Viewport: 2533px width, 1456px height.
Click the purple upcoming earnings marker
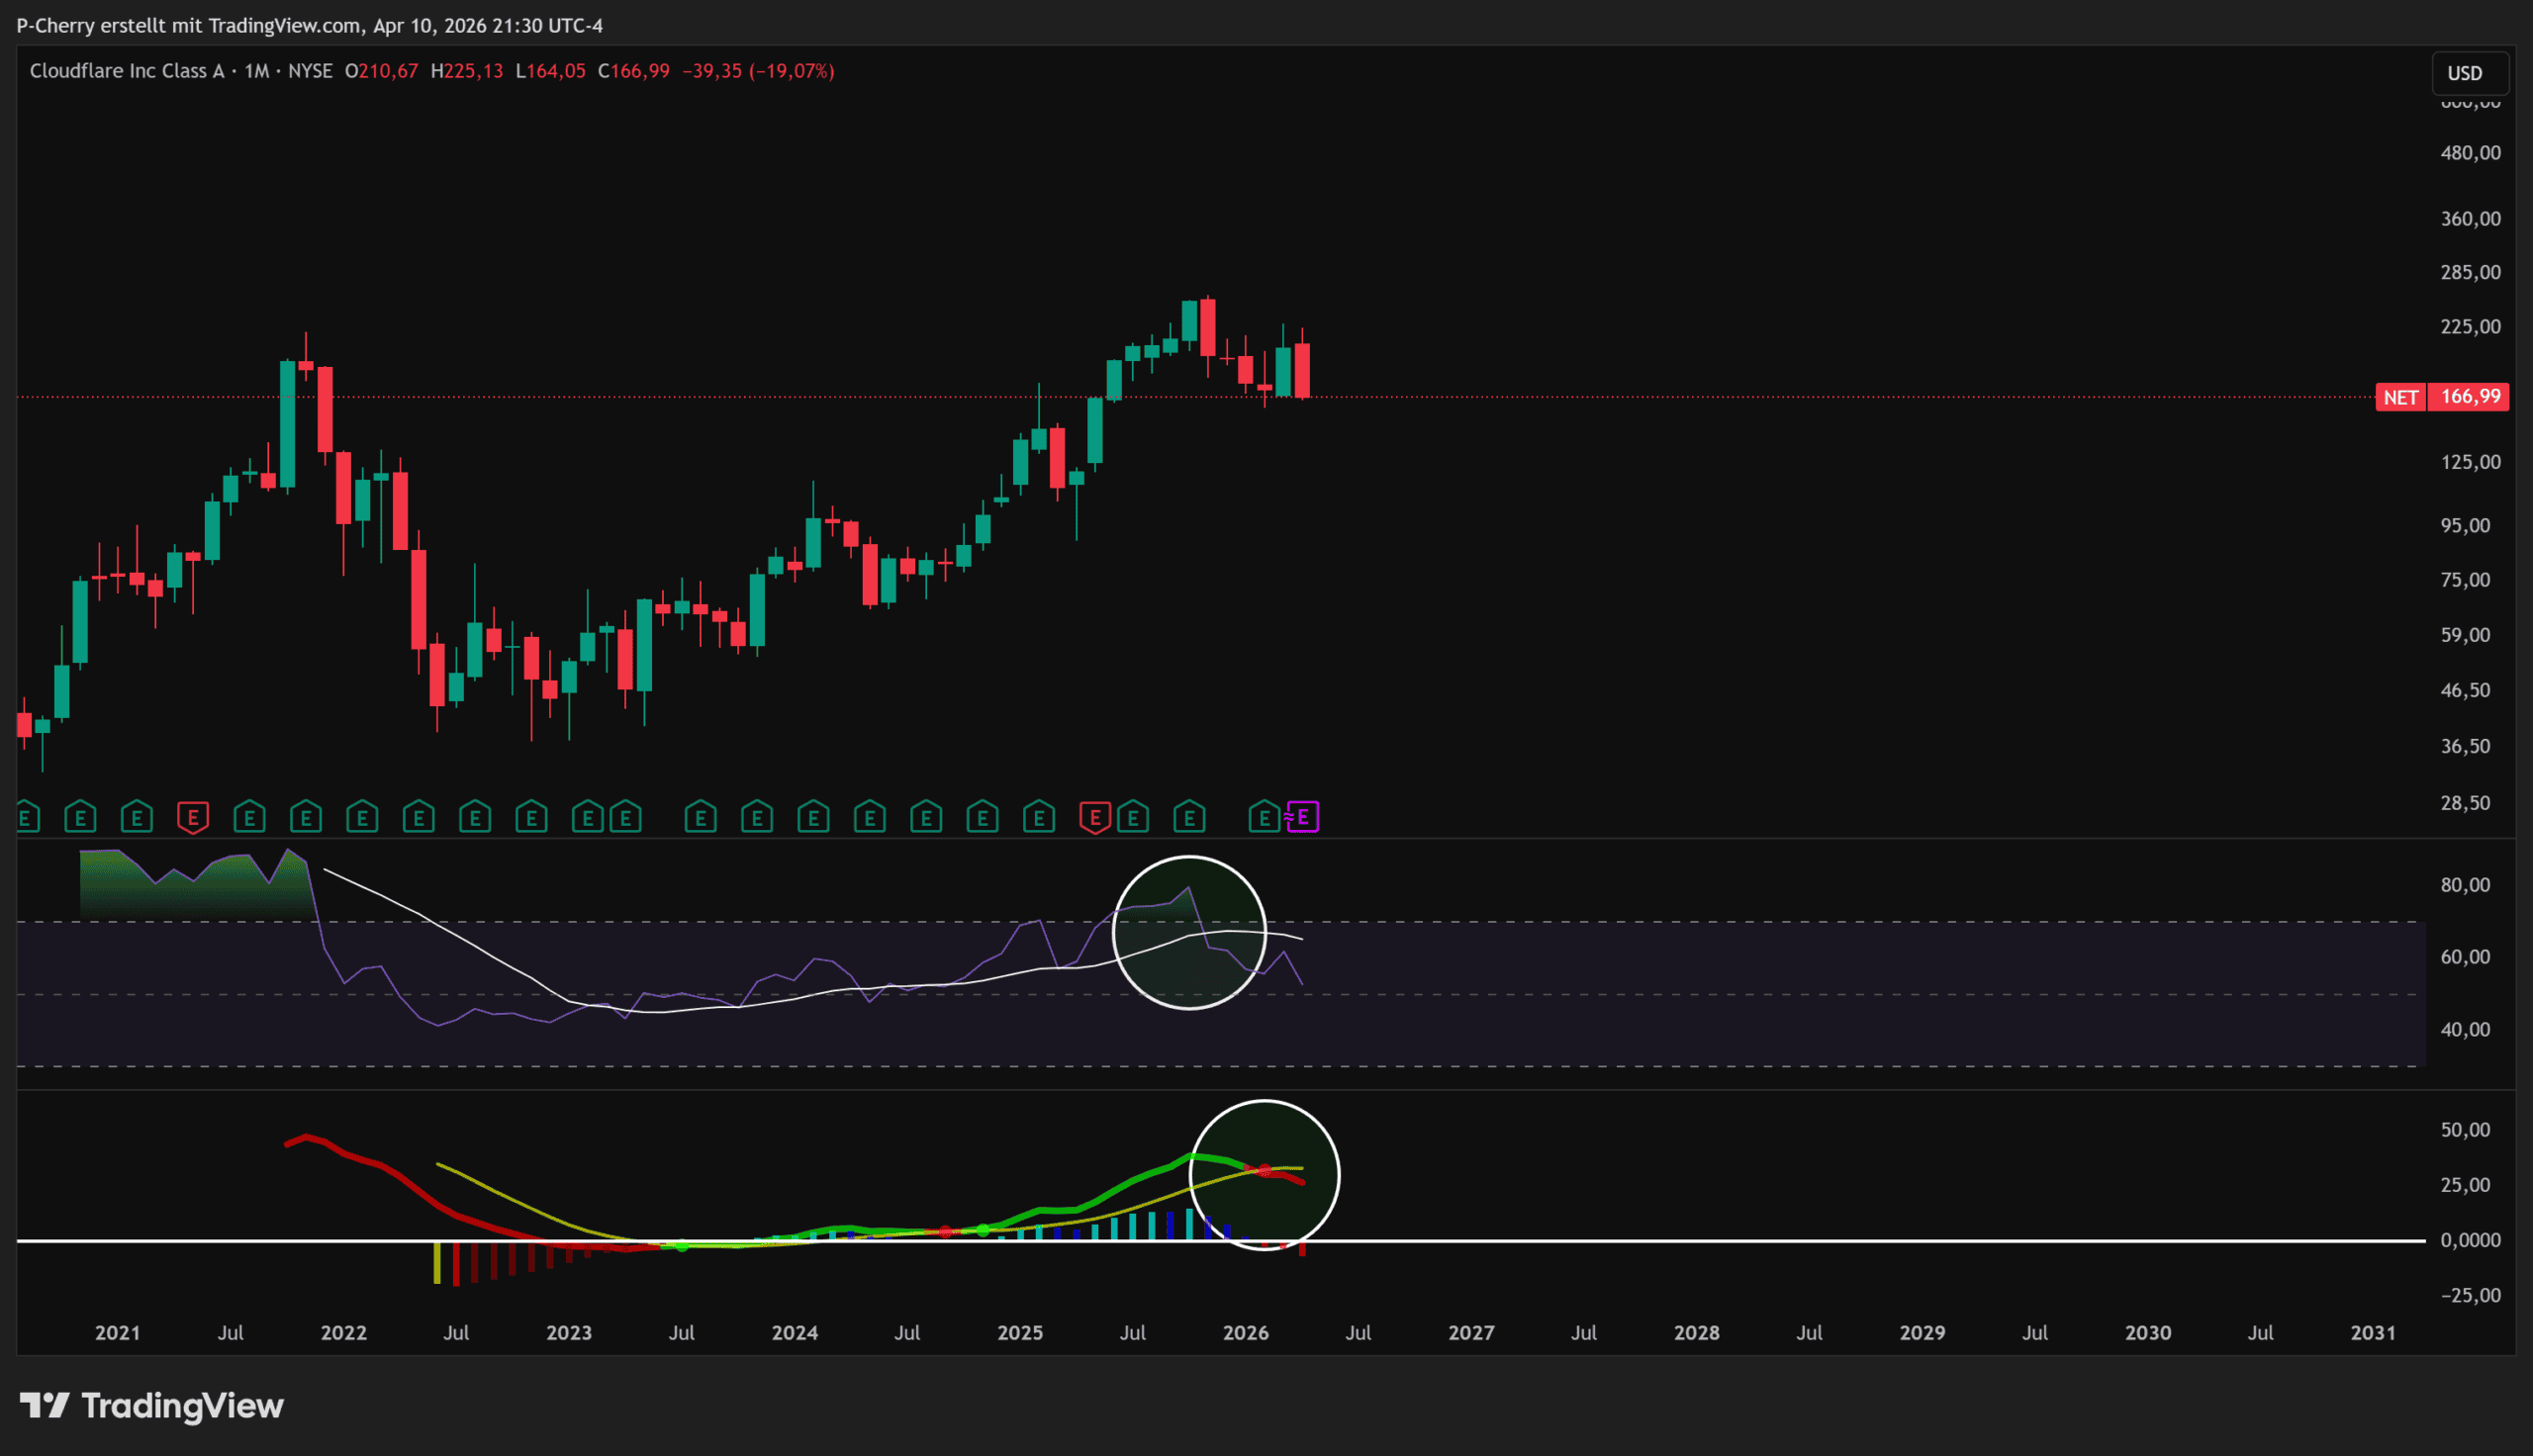pyautogui.click(x=1302, y=817)
